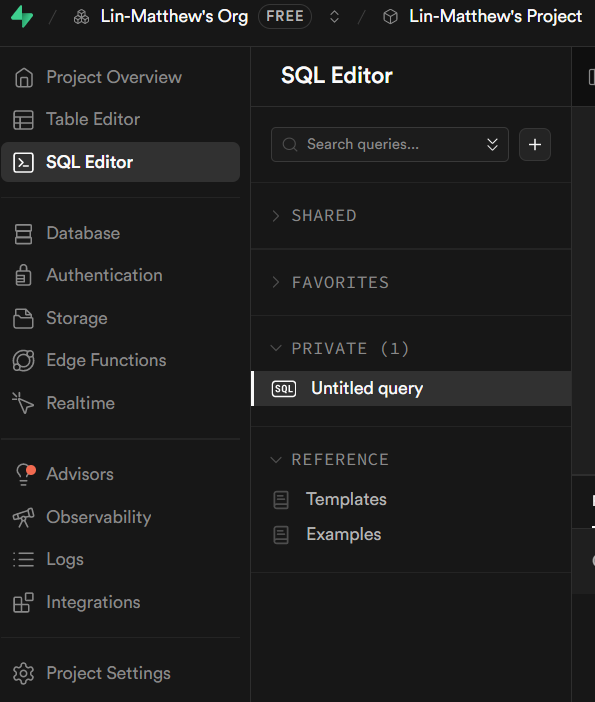595x702 pixels.
Task: Click the organization cubes icon
Action: point(81,17)
